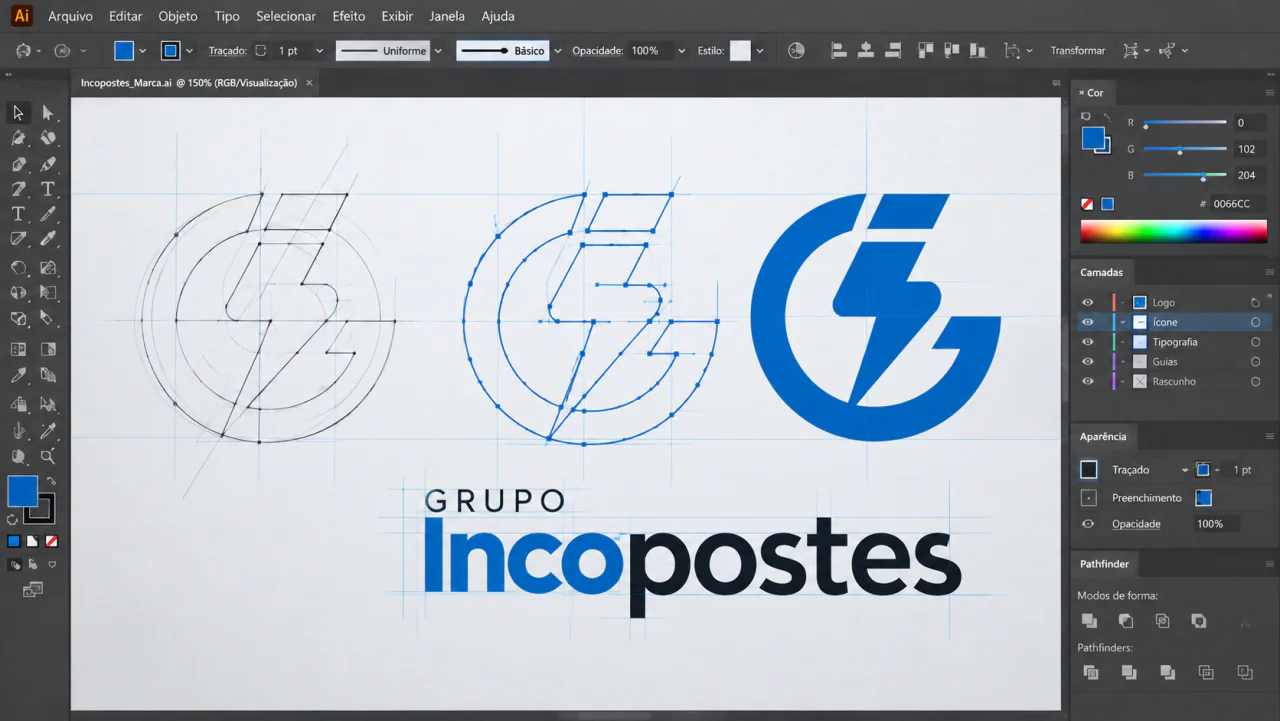Open the fill color dropdown arrow

click(x=143, y=51)
